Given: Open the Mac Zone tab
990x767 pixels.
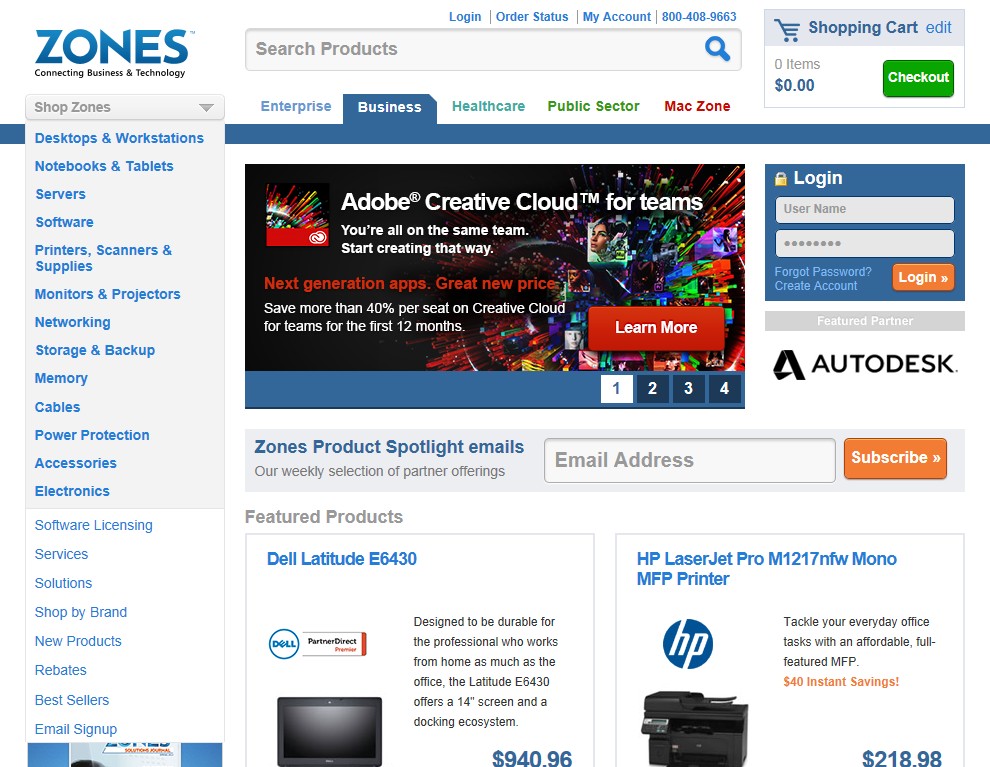Looking at the screenshot, I should click(x=697, y=106).
